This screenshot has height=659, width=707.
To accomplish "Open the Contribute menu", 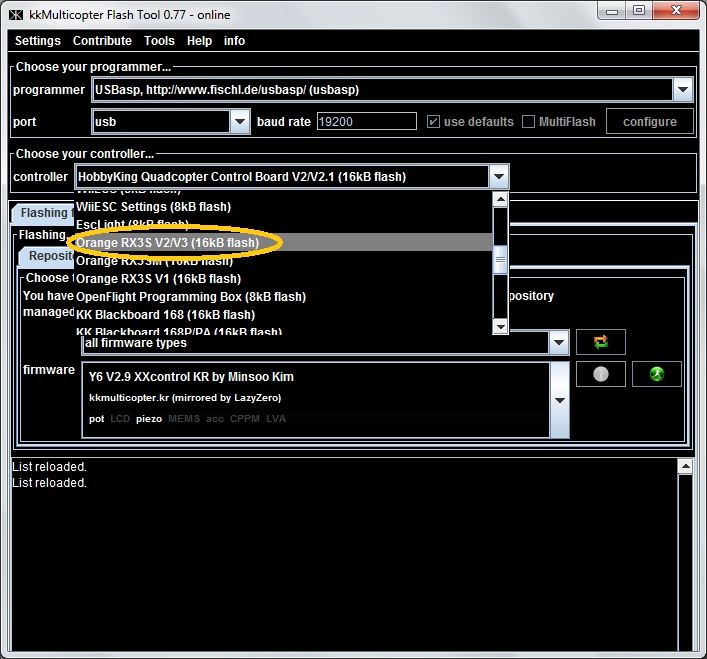I will coord(102,41).
